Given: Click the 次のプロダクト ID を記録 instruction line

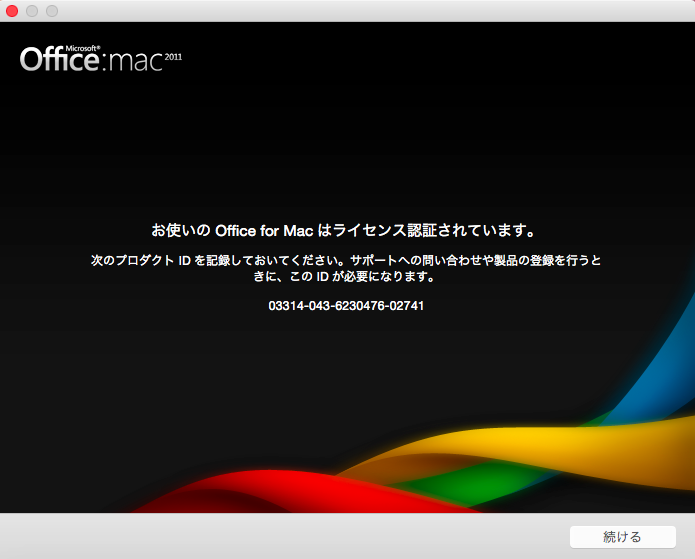Looking at the screenshot, I should pyautogui.click(x=346, y=260).
